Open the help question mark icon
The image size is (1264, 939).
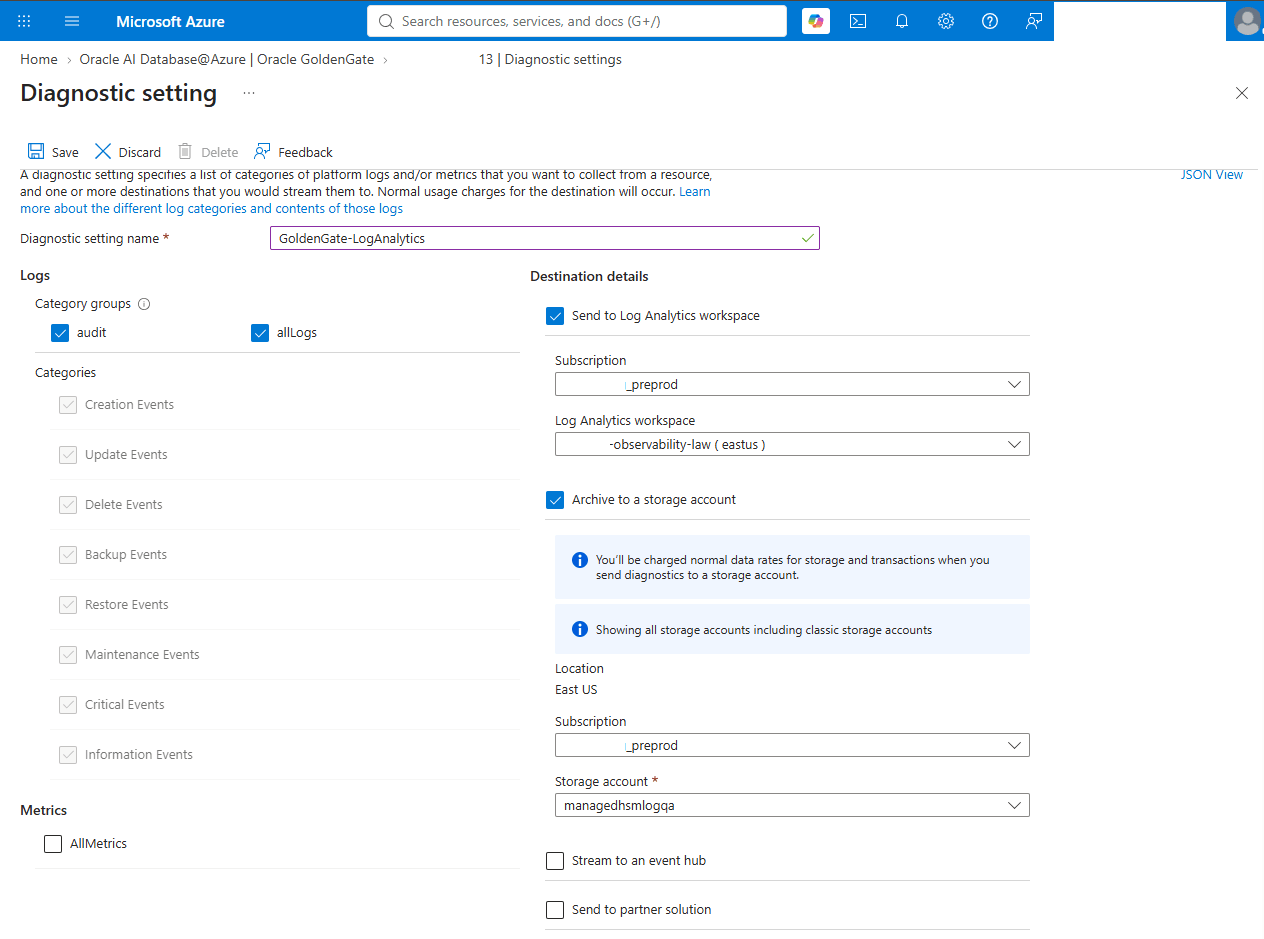(x=990, y=21)
